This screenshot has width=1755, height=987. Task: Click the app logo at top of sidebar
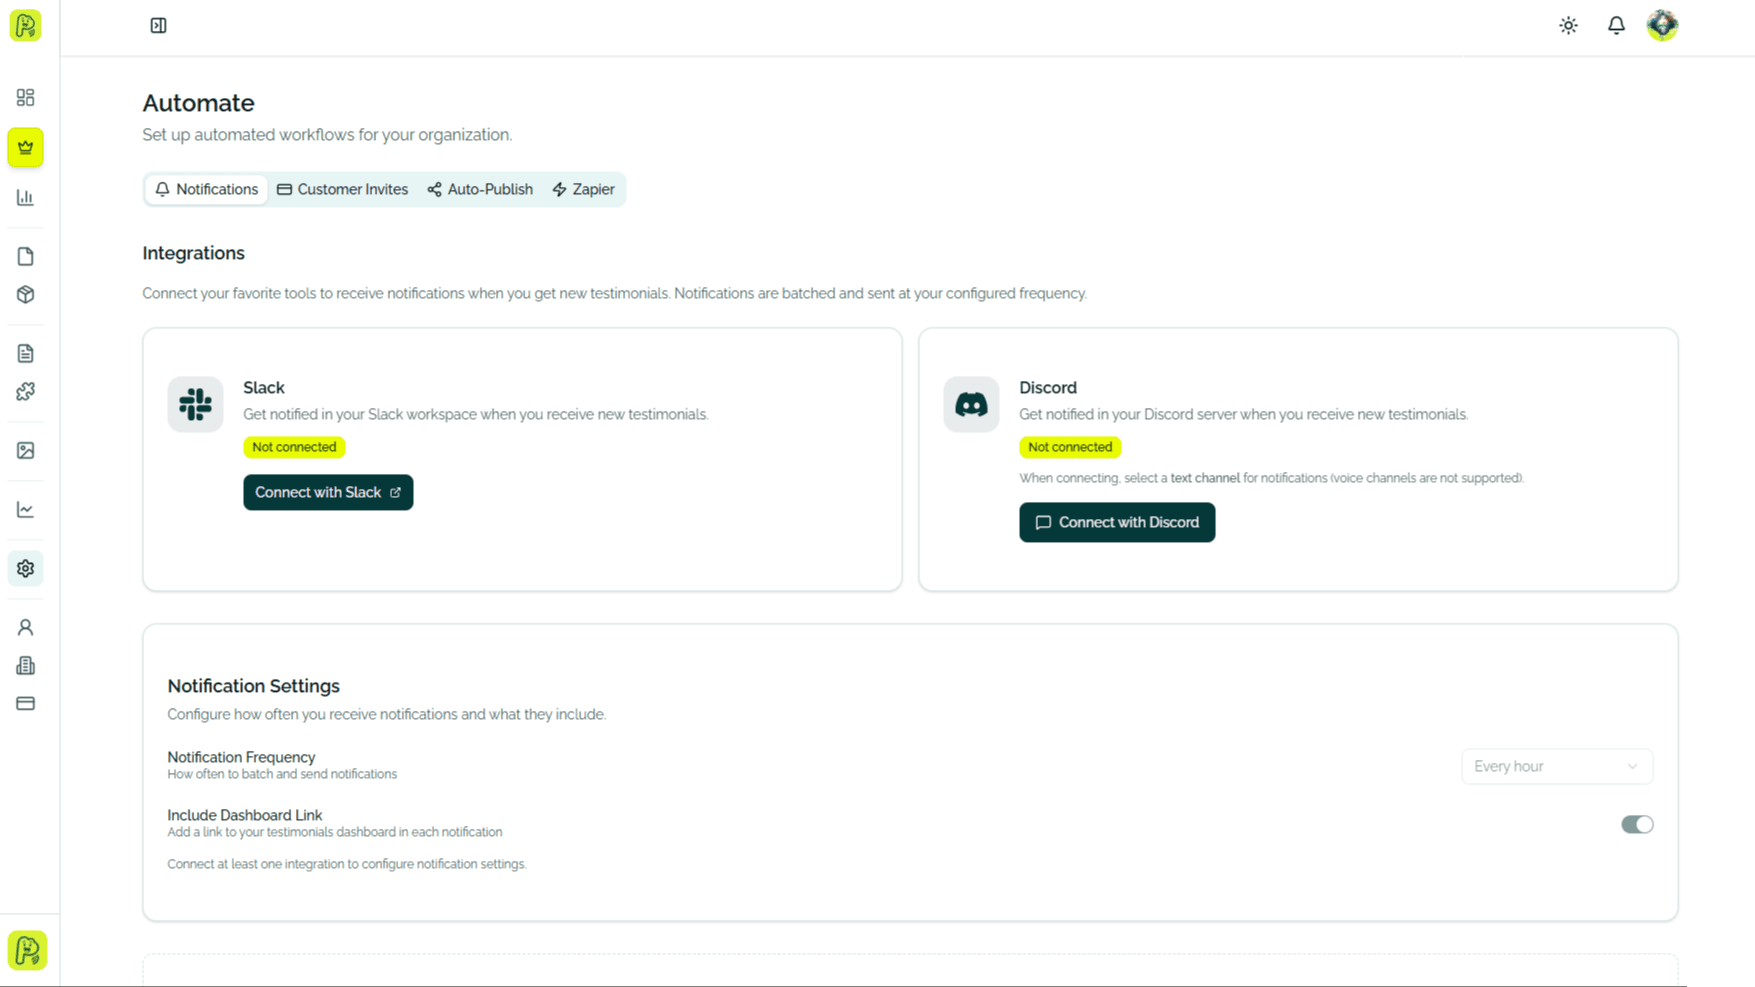coord(26,25)
